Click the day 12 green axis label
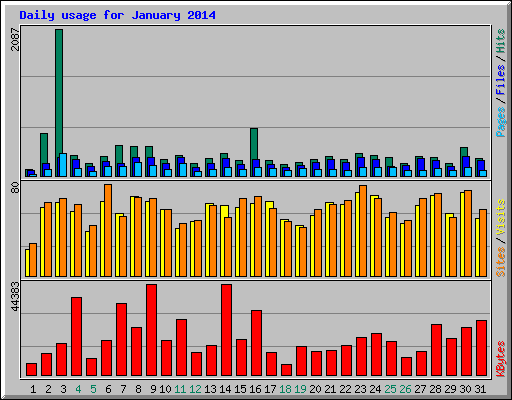The width and height of the screenshot is (512, 400). click(x=195, y=389)
